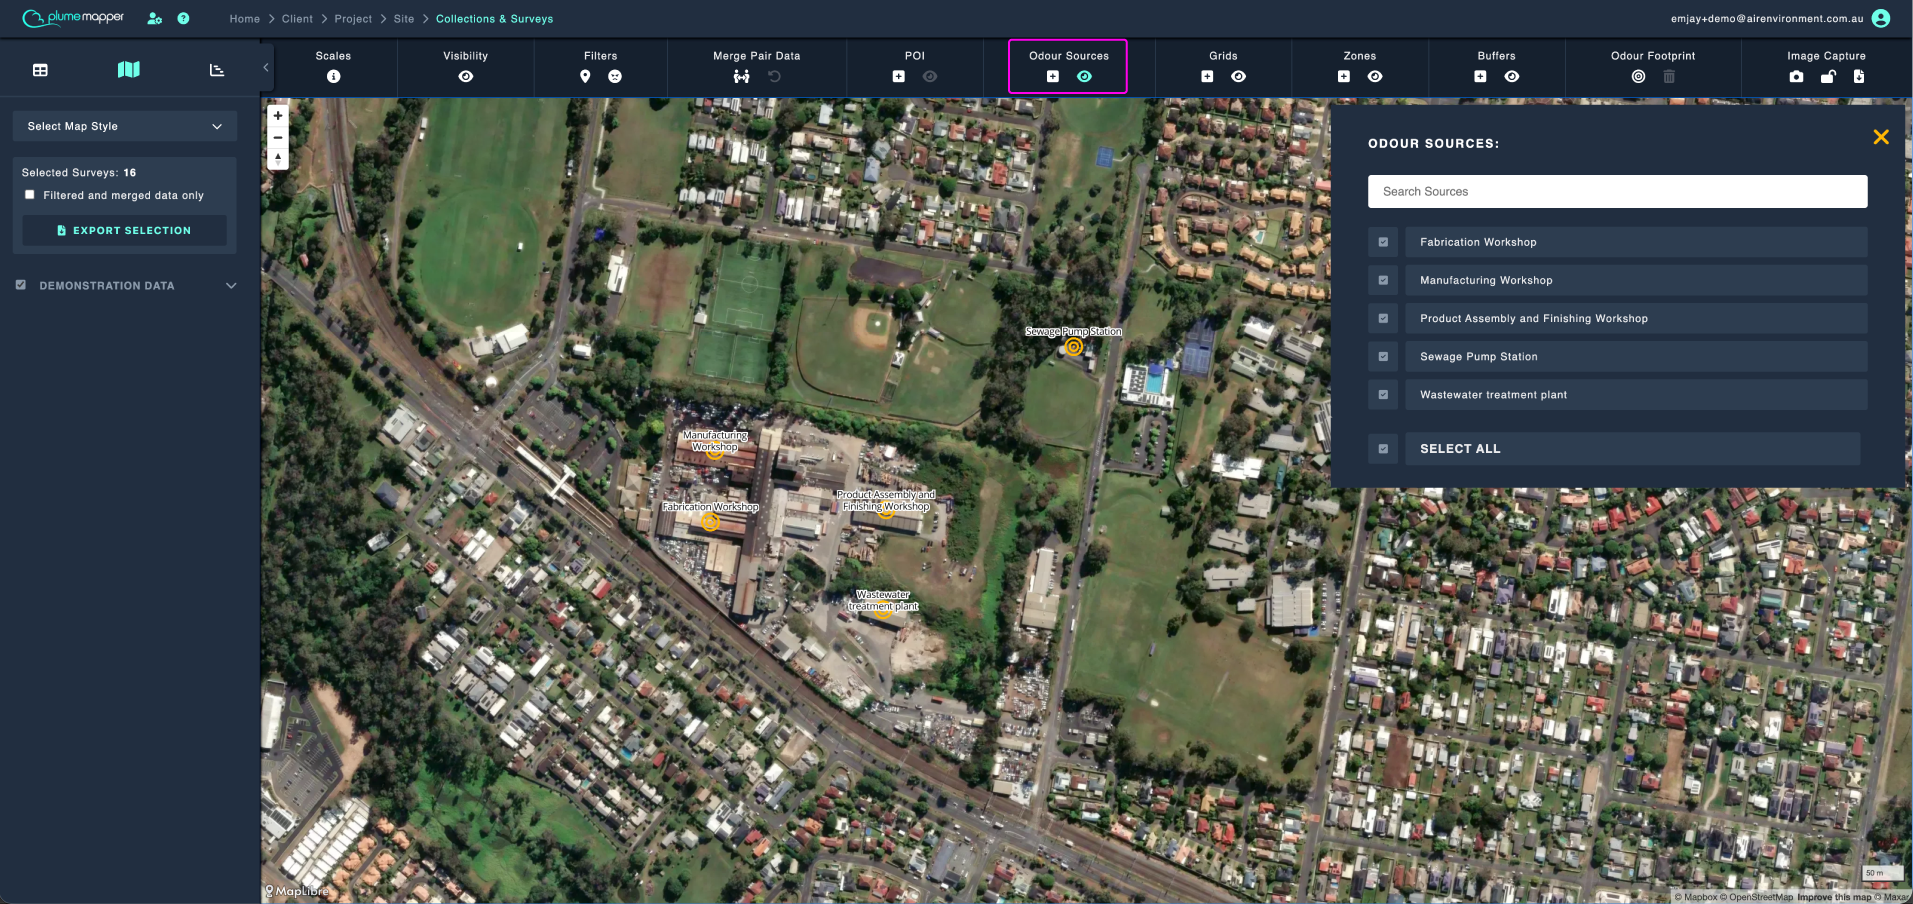Add a new buffer with the plus icon
Screen dimensions: 1913x904
coord(1480,76)
